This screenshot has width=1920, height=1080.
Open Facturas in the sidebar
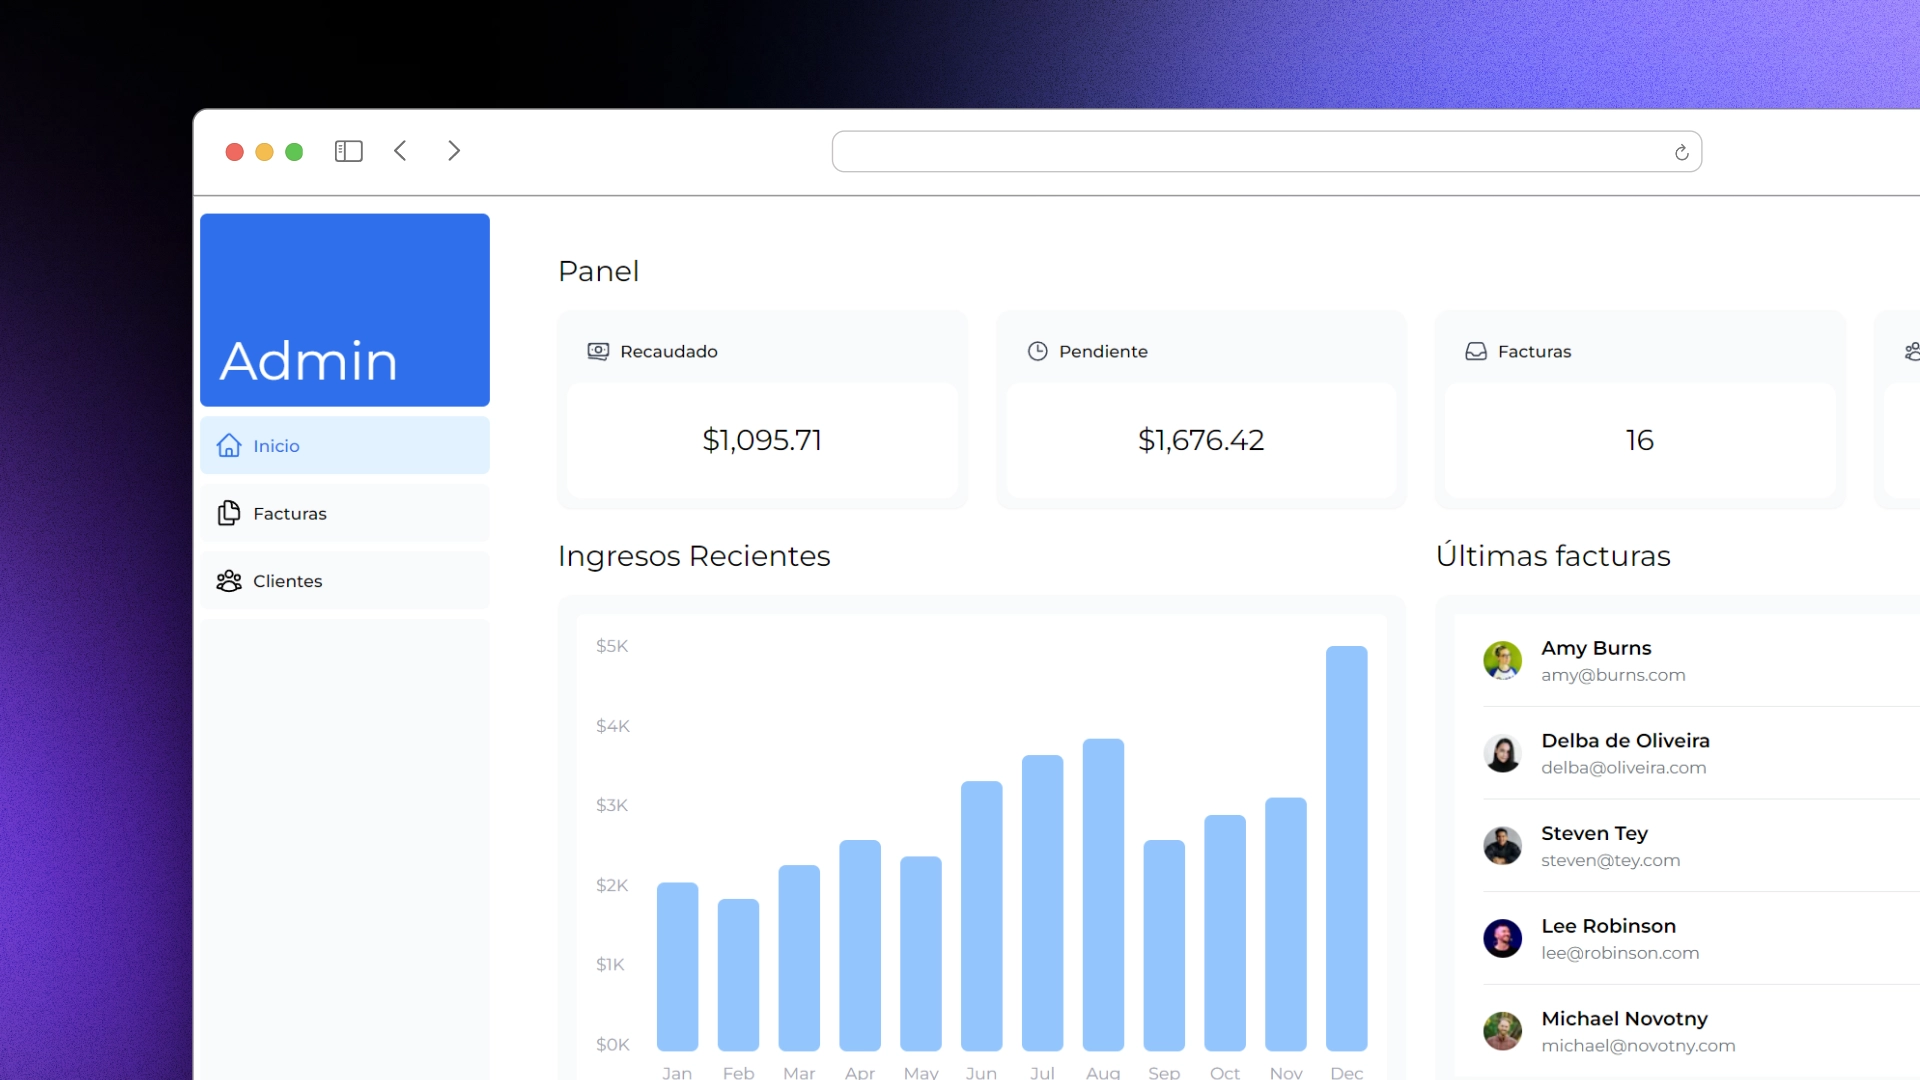click(x=345, y=513)
